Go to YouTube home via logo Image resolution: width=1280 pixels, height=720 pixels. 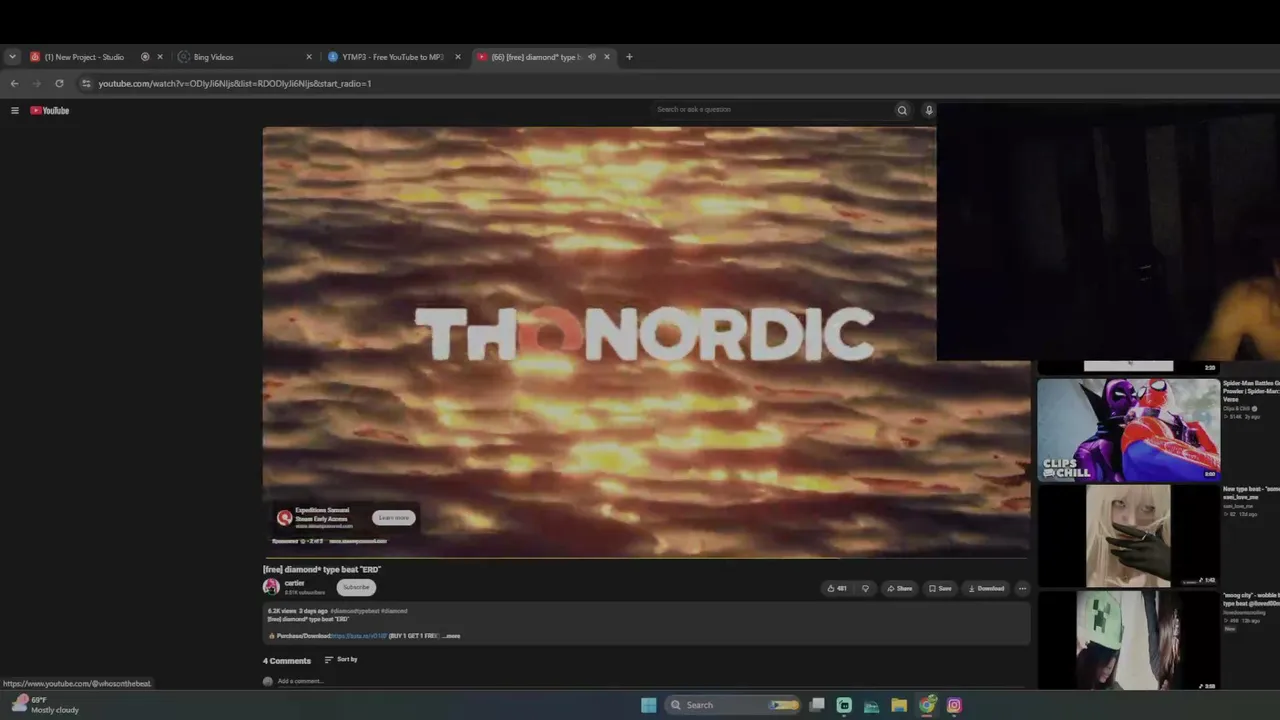pos(49,110)
